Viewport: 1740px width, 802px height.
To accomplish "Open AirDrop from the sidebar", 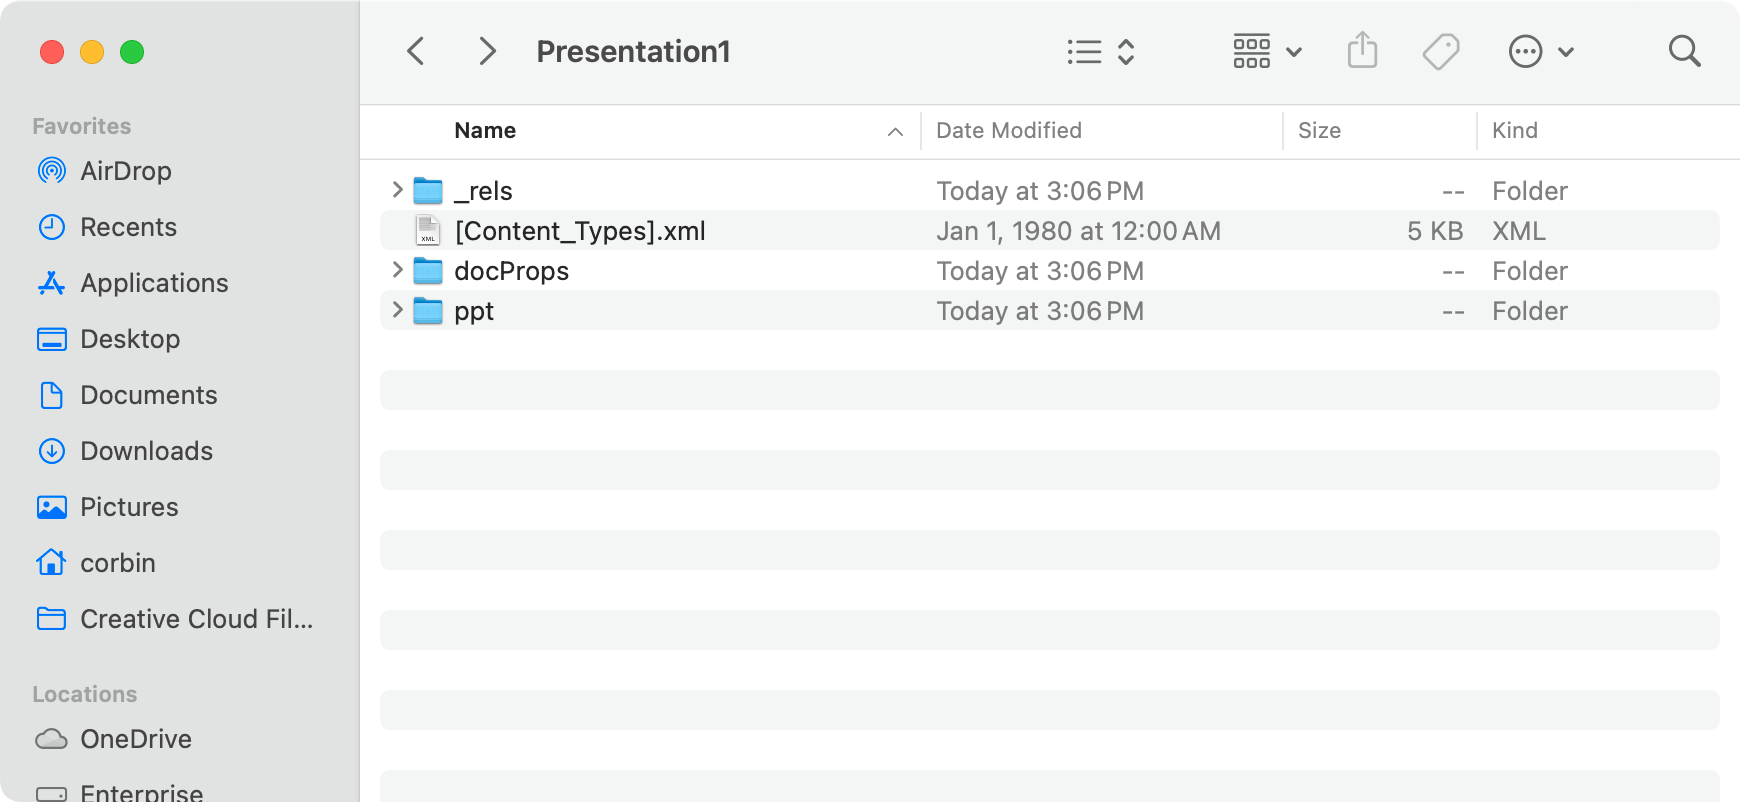I will click(104, 171).
